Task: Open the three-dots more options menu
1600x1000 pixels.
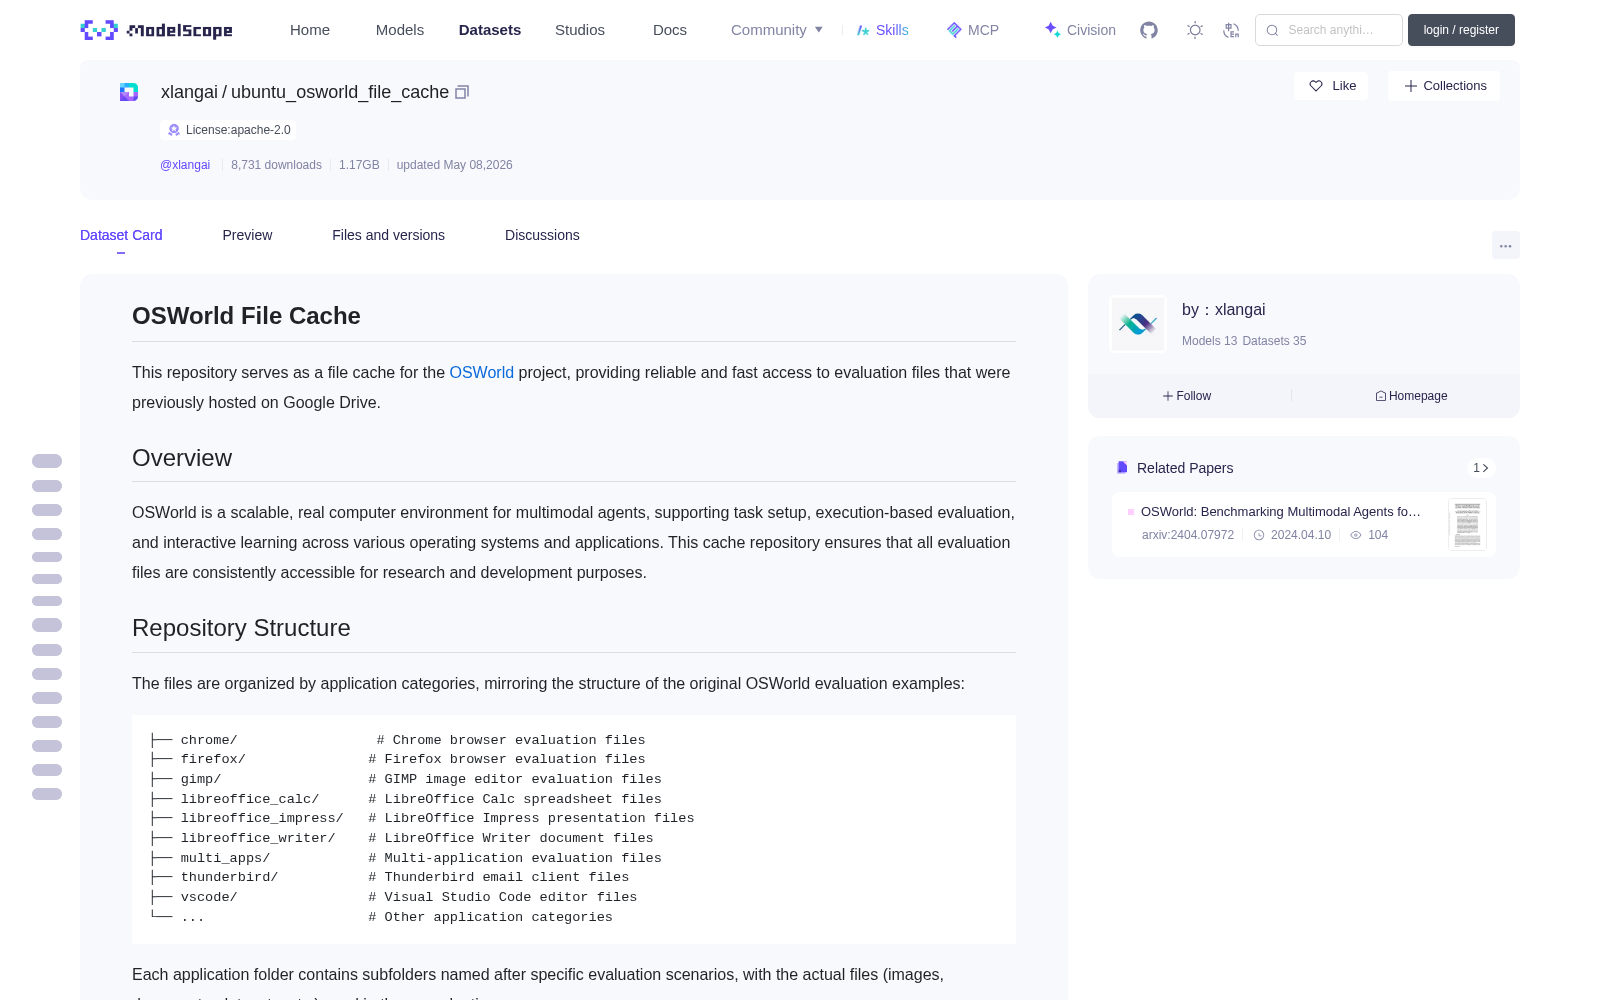Action: [x=1506, y=245]
